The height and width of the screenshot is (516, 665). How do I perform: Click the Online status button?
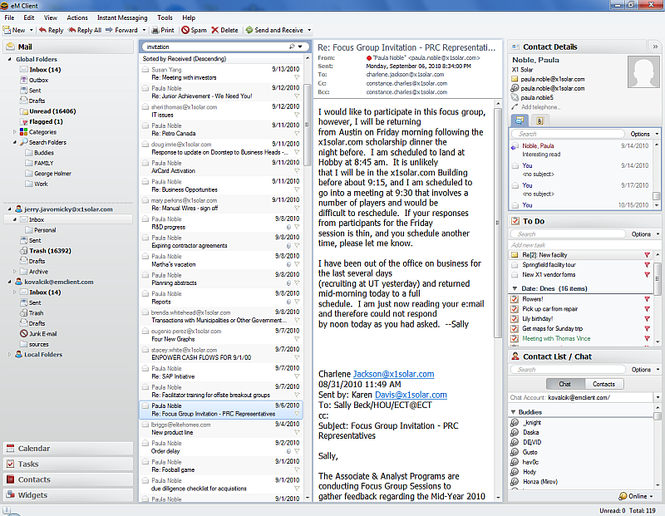point(636,496)
